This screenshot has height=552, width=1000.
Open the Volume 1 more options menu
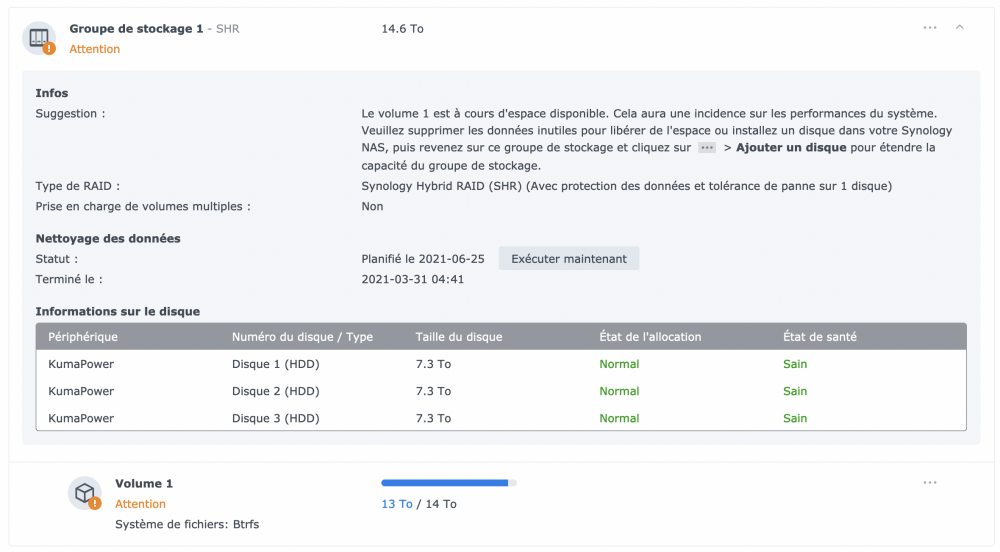click(x=930, y=483)
